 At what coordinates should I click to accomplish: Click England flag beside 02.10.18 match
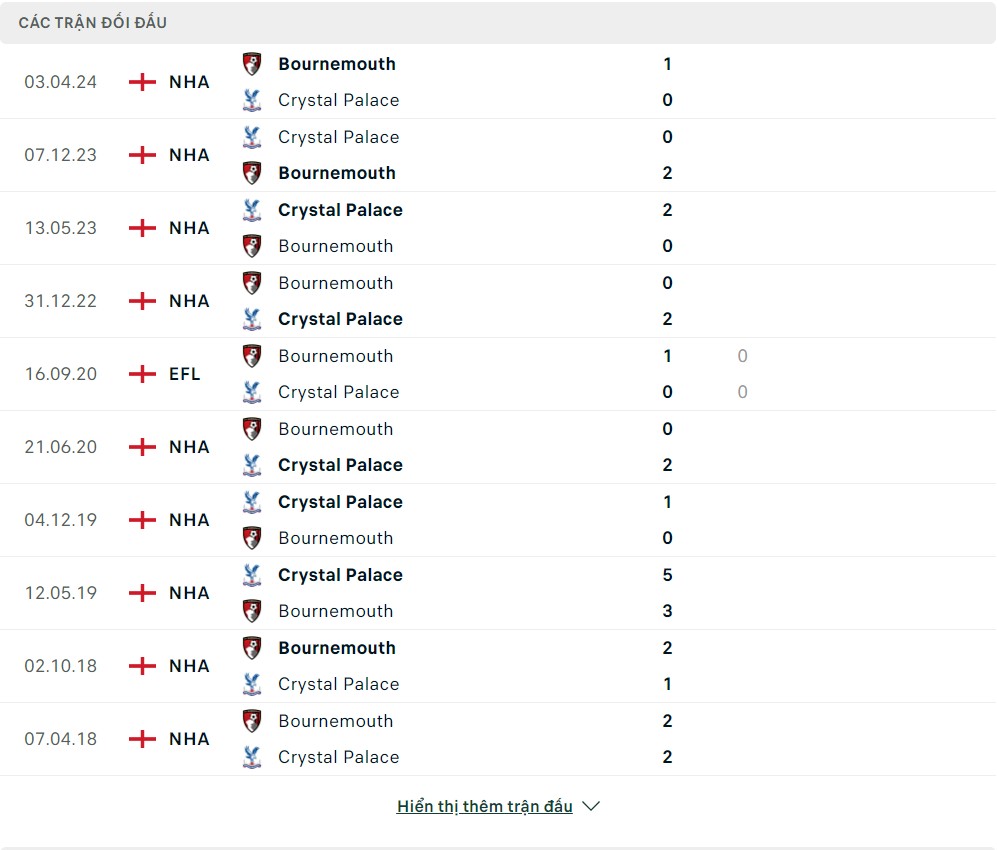143,666
